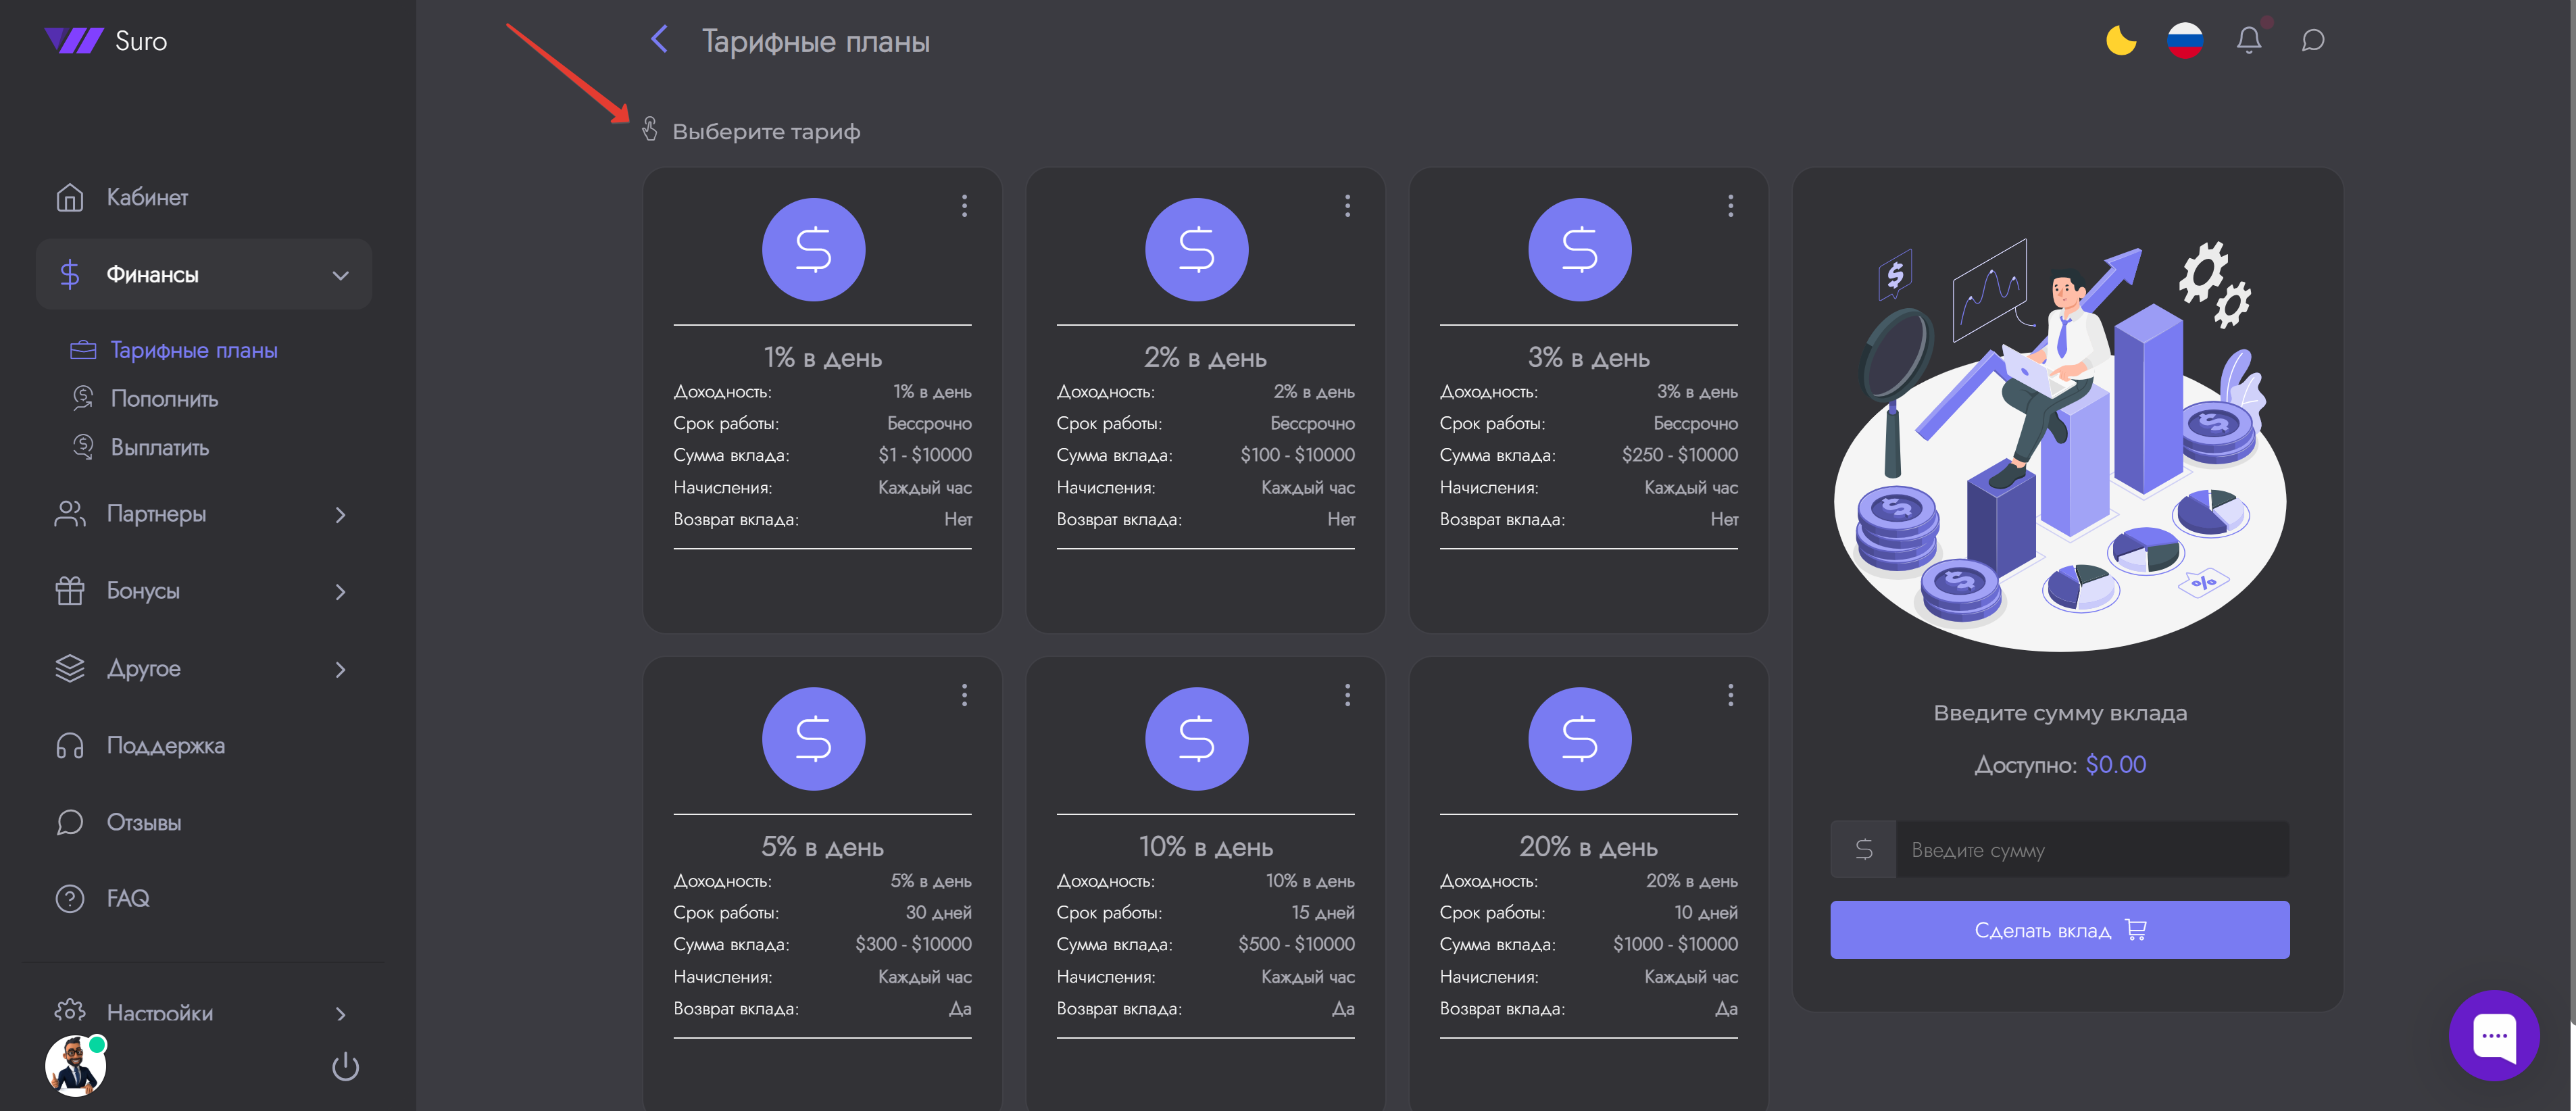Open FAQ in the sidebar

204,898
